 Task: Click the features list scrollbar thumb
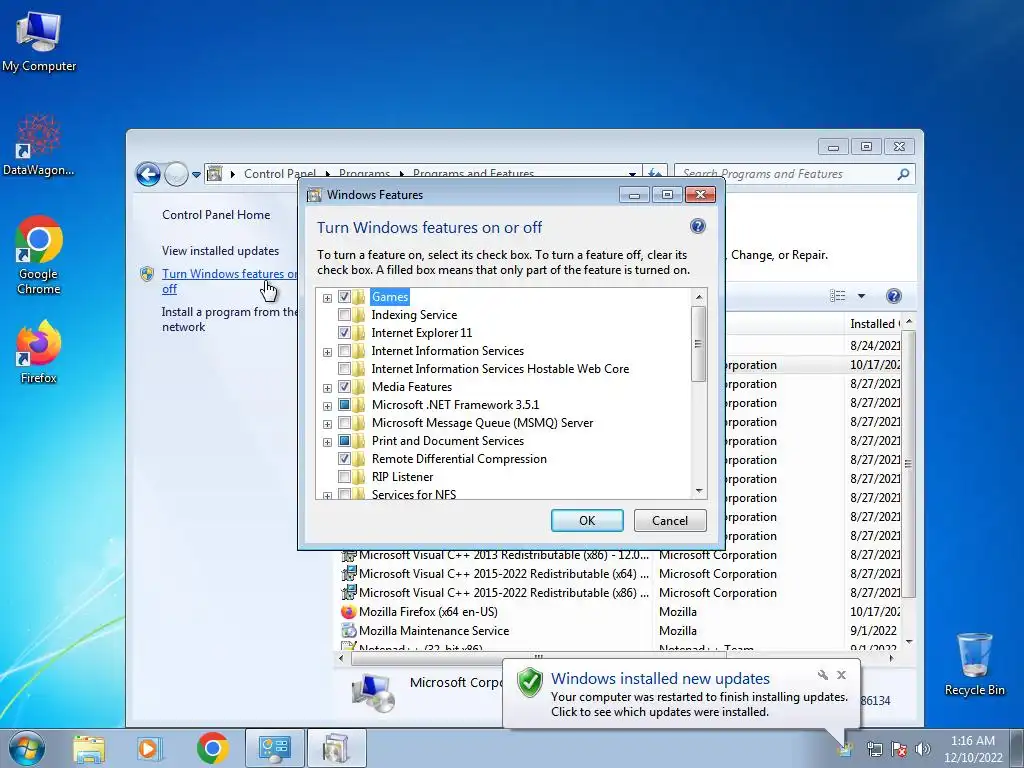pyautogui.click(x=698, y=344)
